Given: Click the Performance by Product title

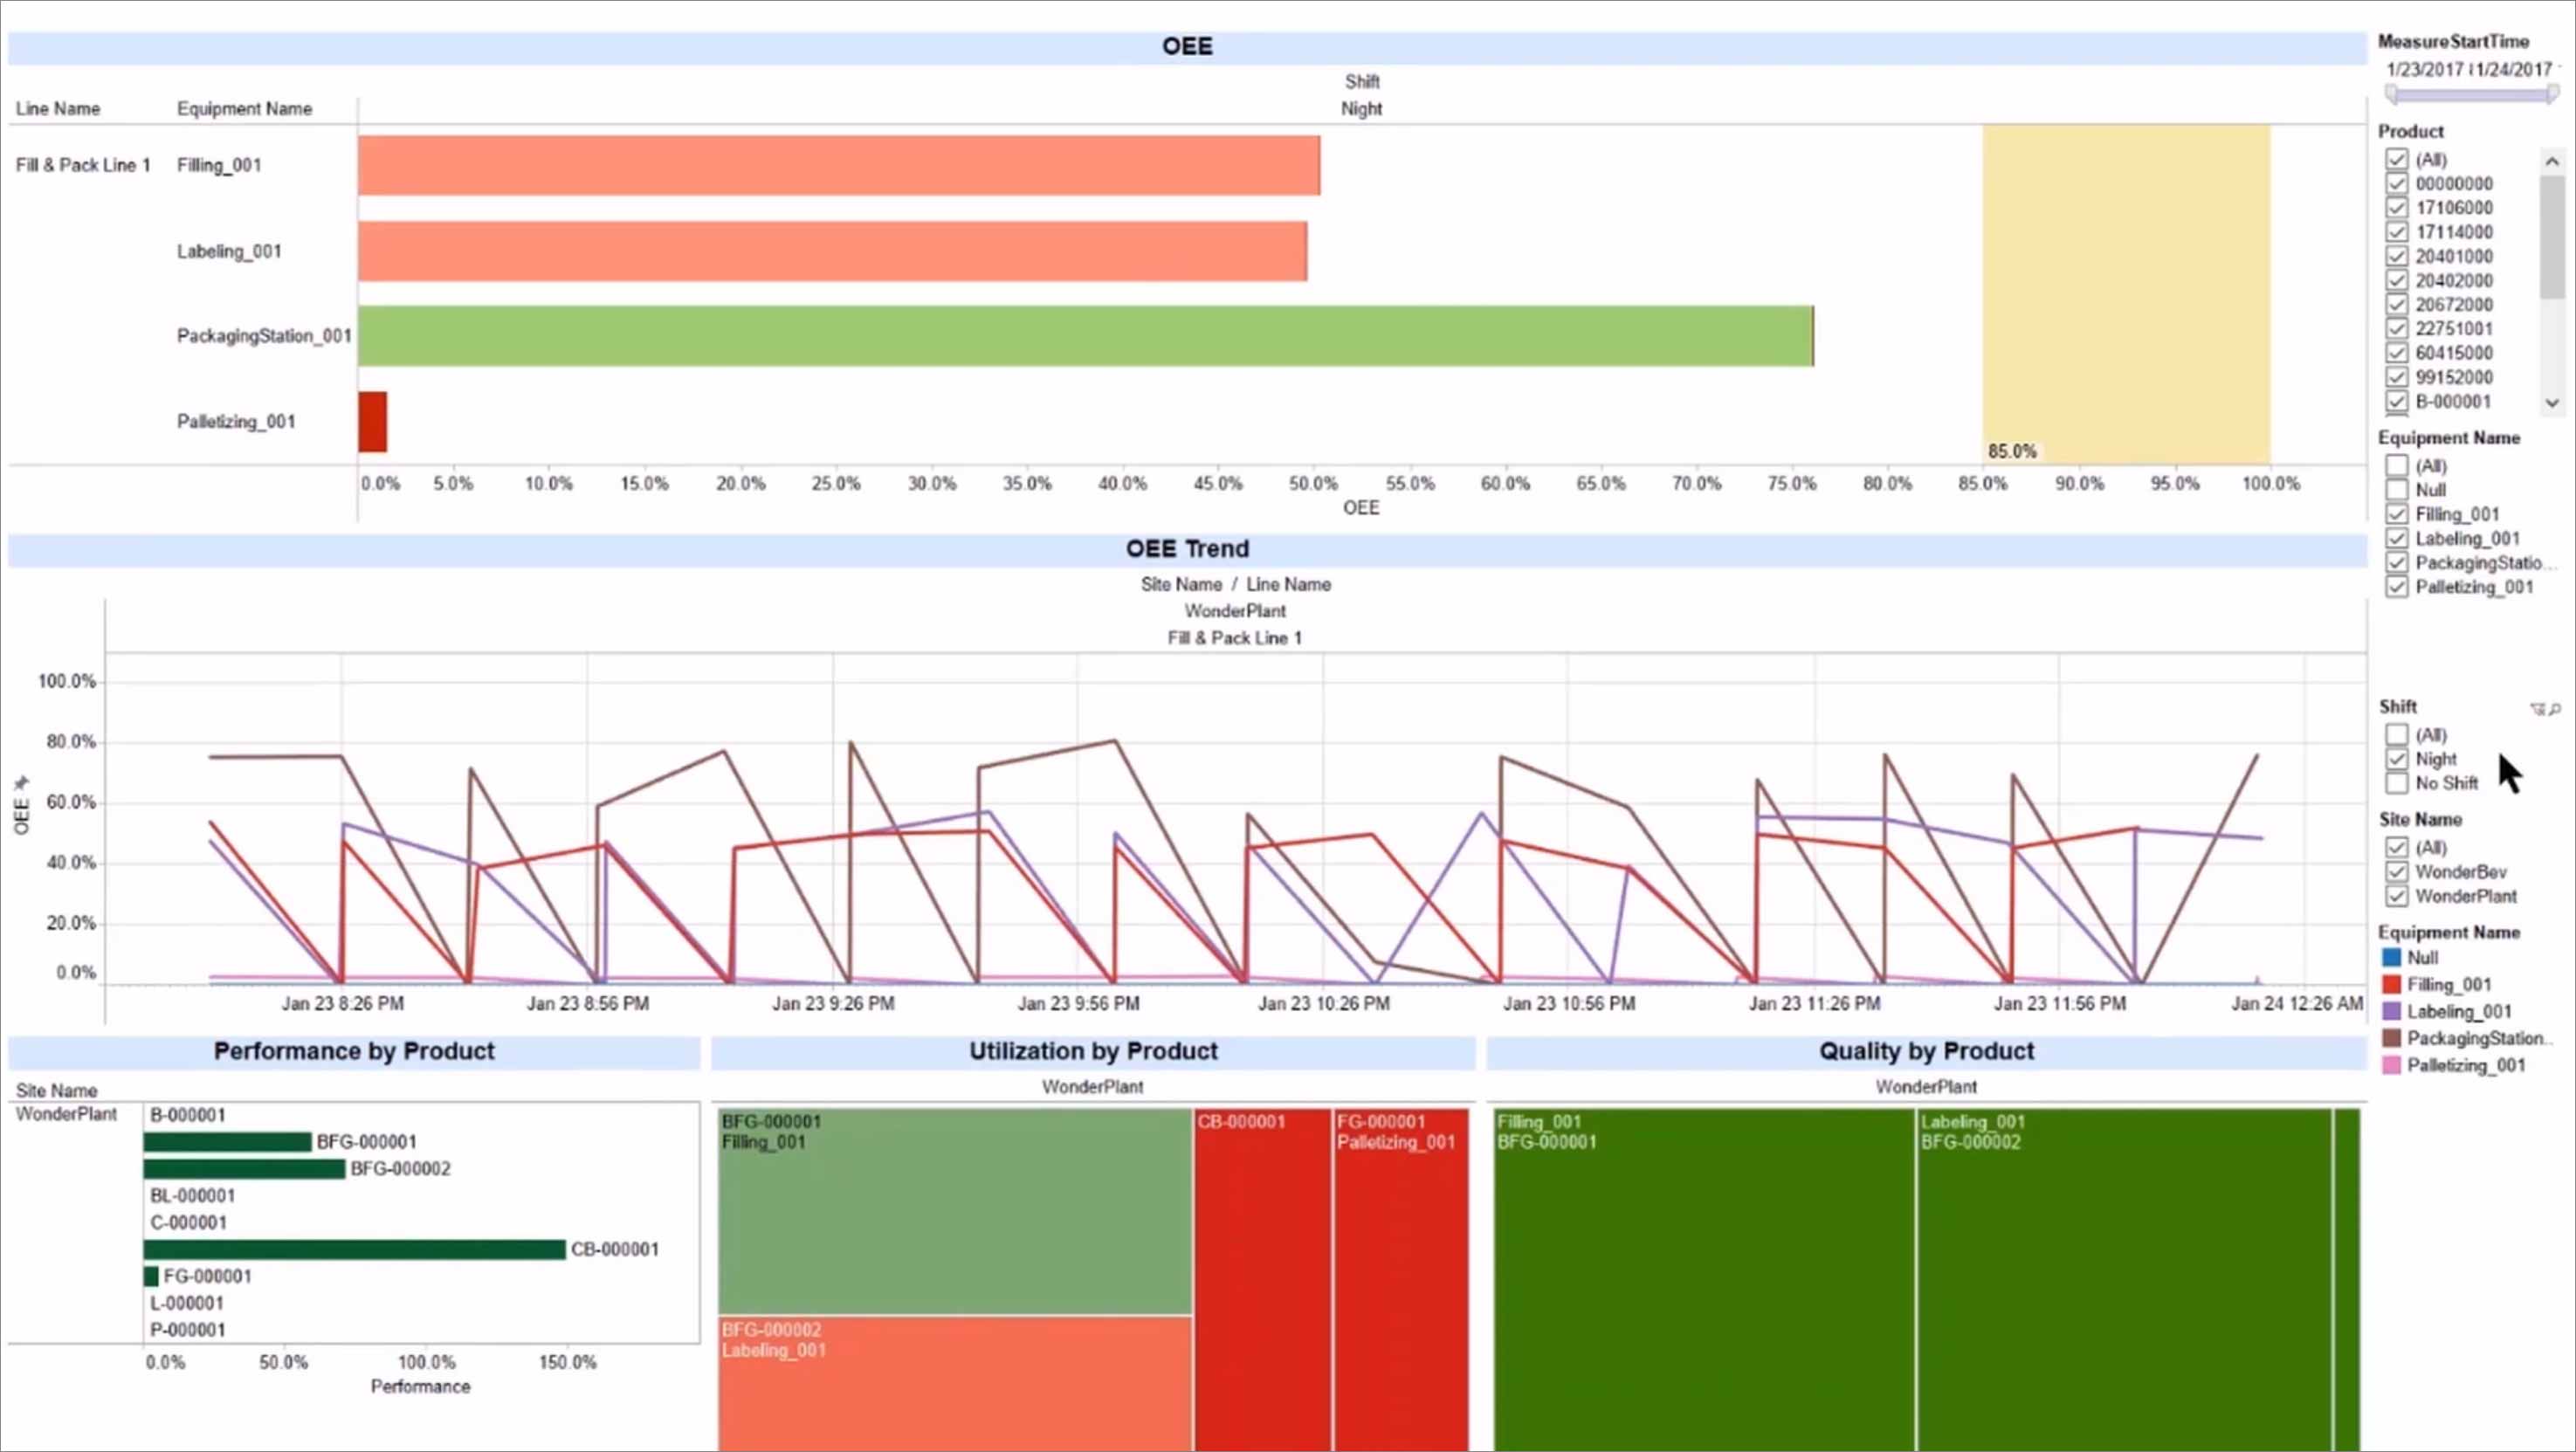Looking at the screenshot, I should point(354,1051).
